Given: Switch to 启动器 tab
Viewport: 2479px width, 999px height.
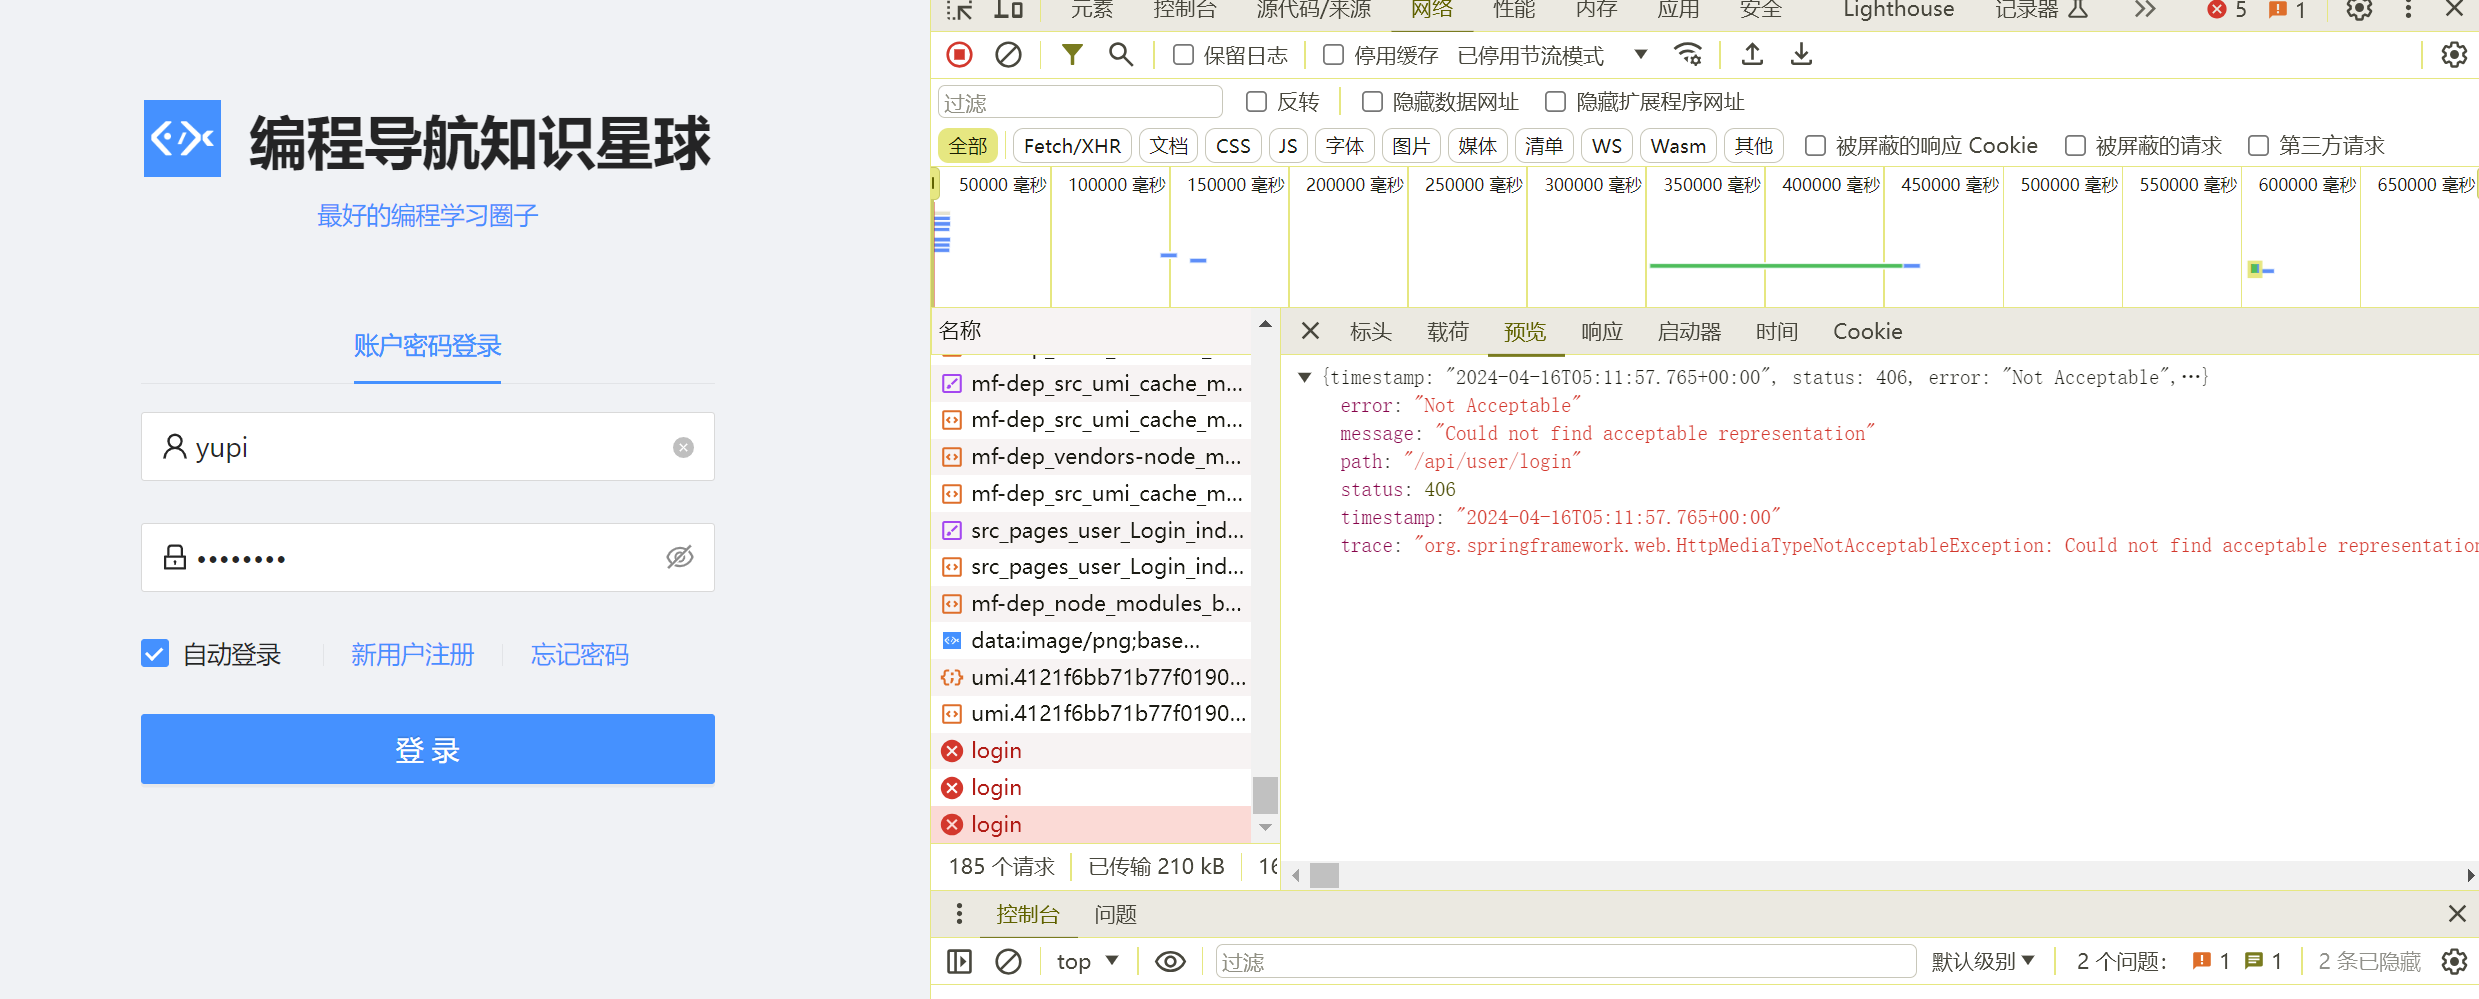Looking at the screenshot, I should (x=1689, y=332).
